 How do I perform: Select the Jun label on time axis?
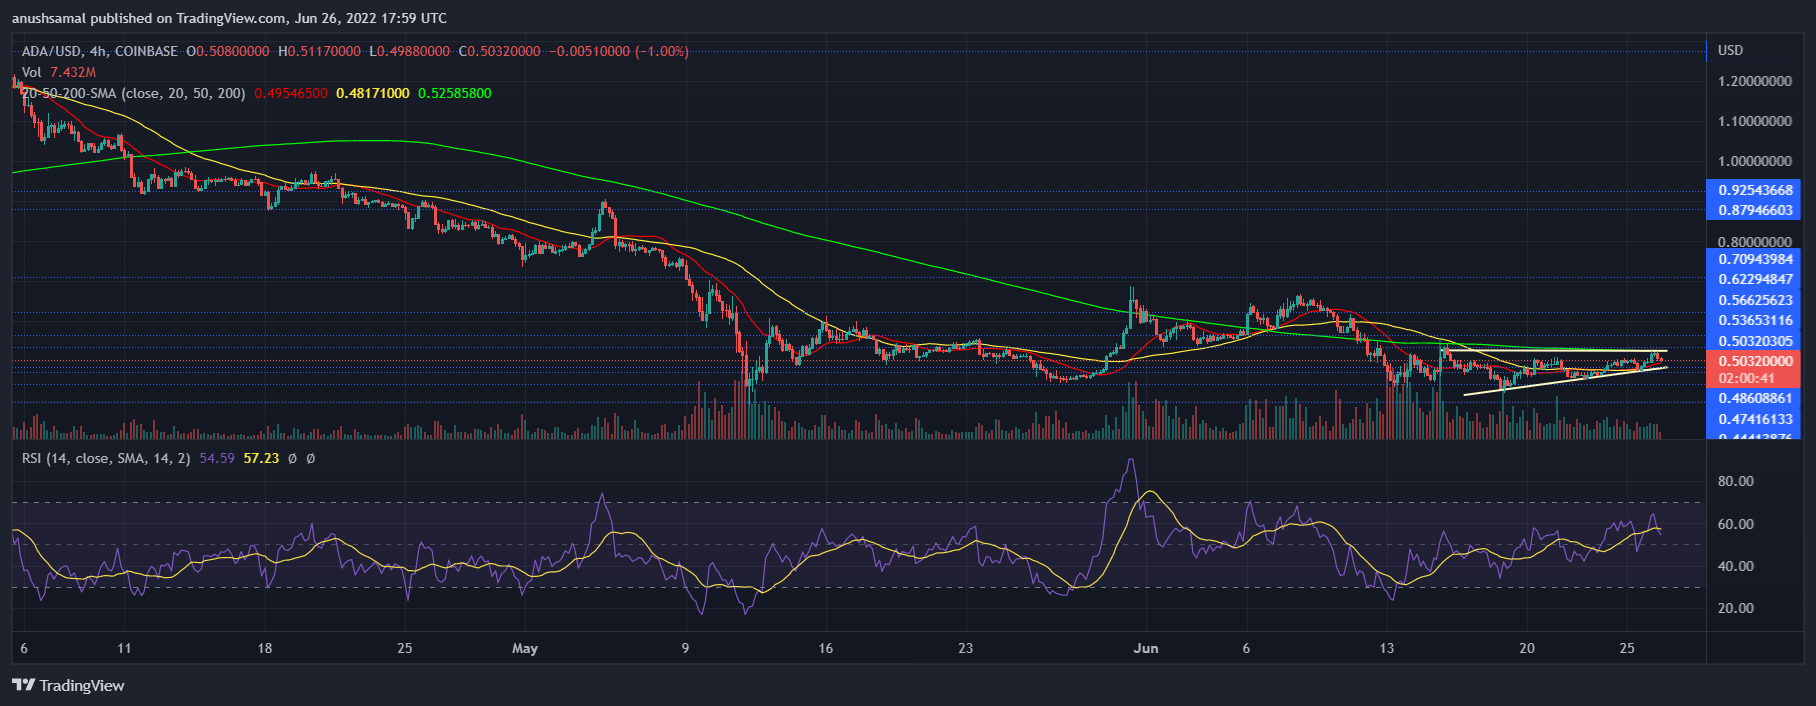tap(1146, 648)
